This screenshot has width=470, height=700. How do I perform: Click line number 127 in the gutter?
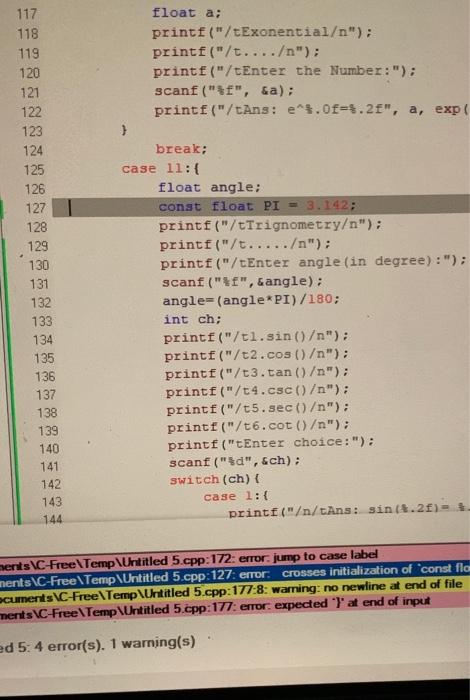point(36,208)
